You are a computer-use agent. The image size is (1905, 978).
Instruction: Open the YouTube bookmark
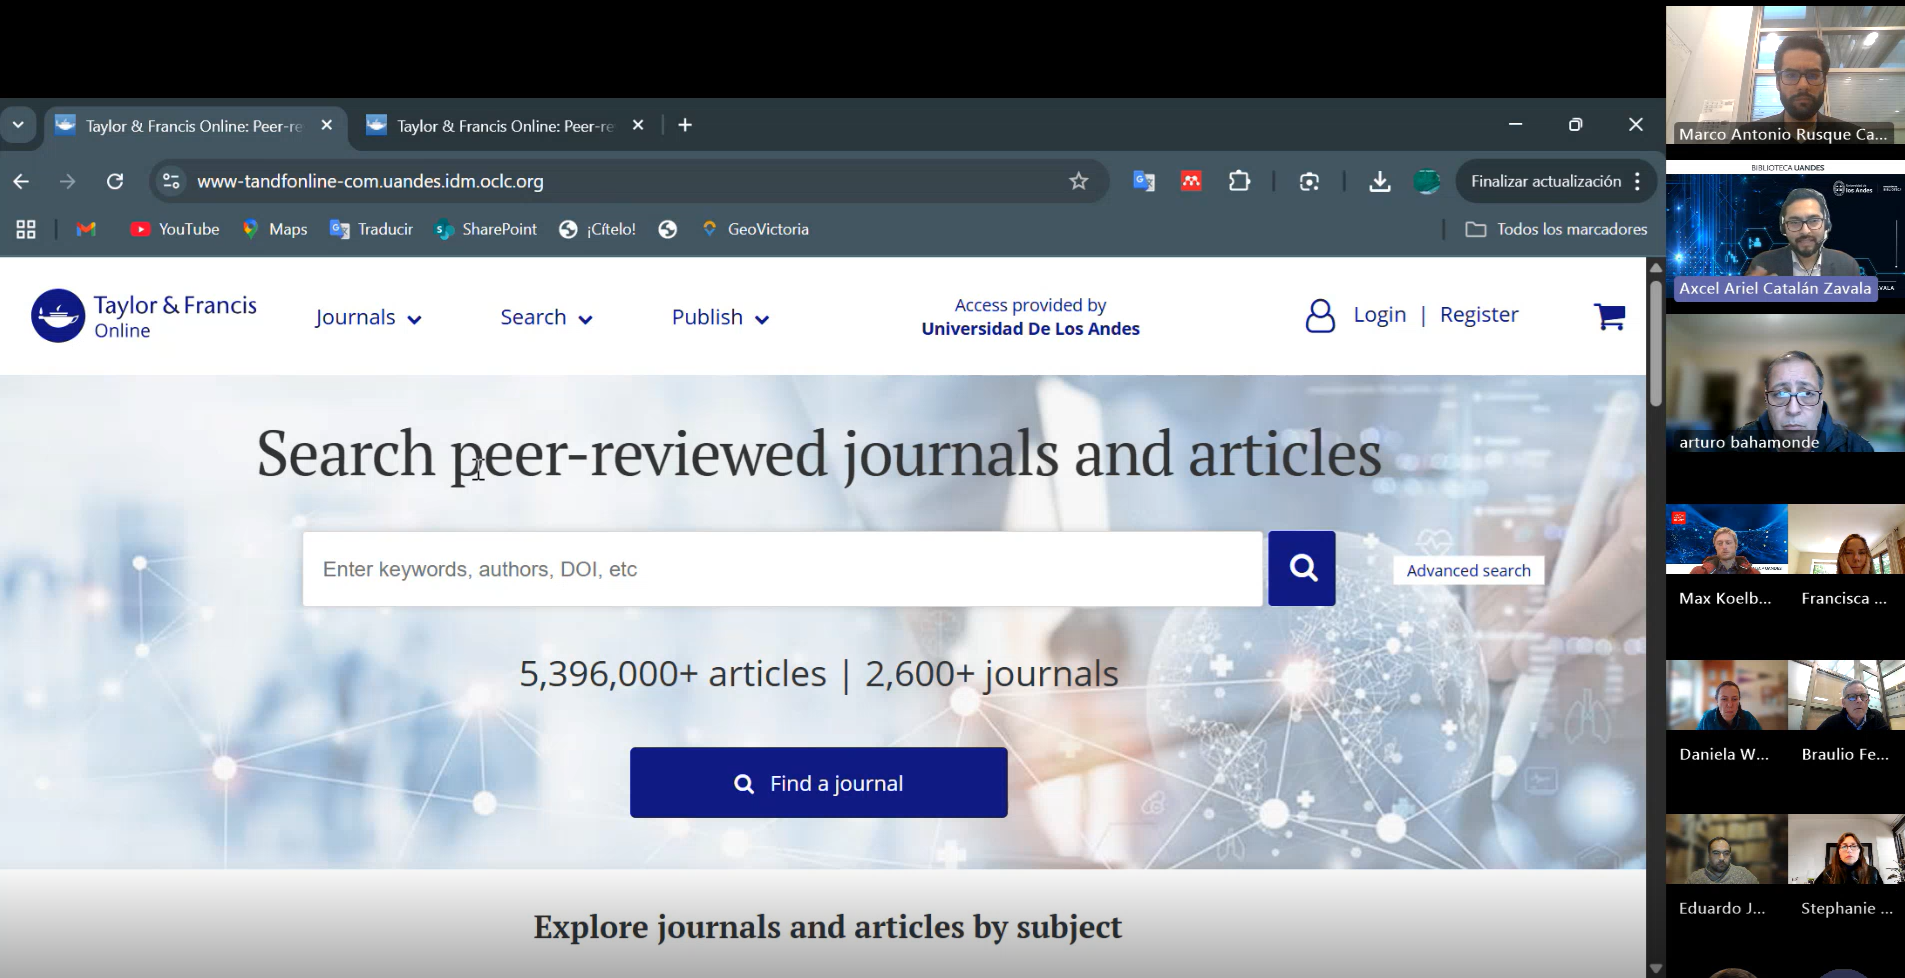tap(175, 229)
